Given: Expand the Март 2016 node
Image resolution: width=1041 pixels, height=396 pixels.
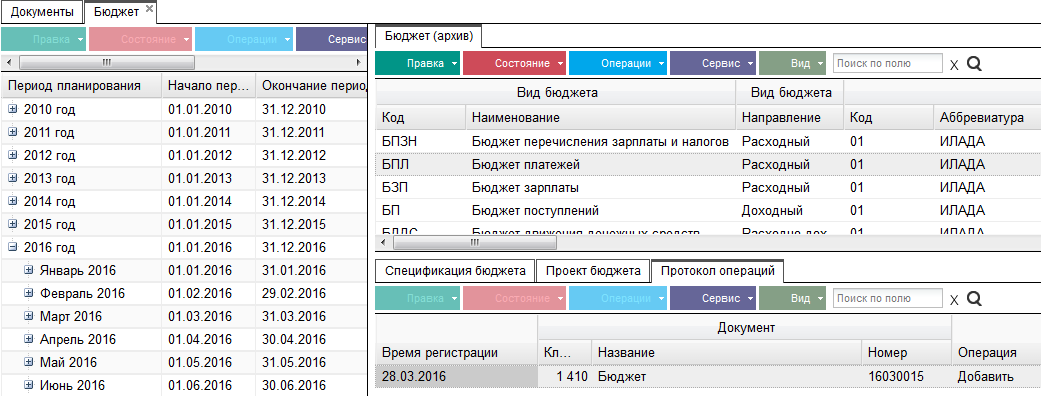Looking at the screenshot, I should point(29,316).
